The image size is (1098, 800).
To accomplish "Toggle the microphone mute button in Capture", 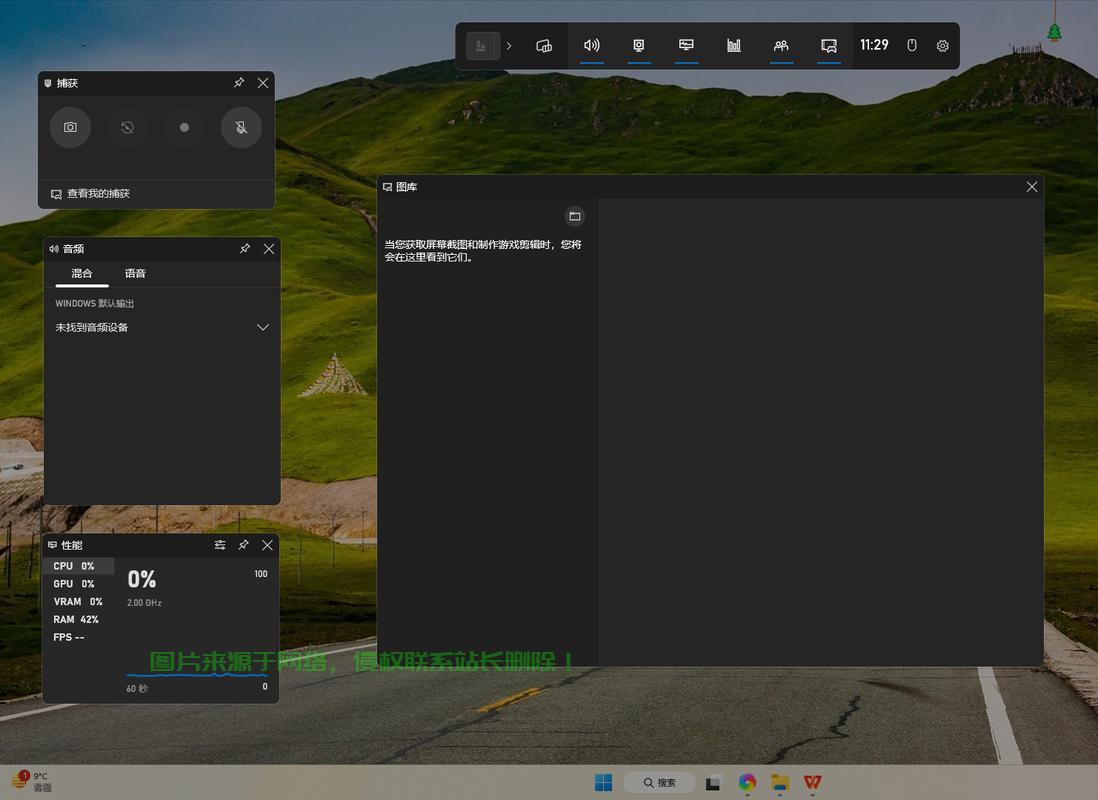I will pos(241,127).
